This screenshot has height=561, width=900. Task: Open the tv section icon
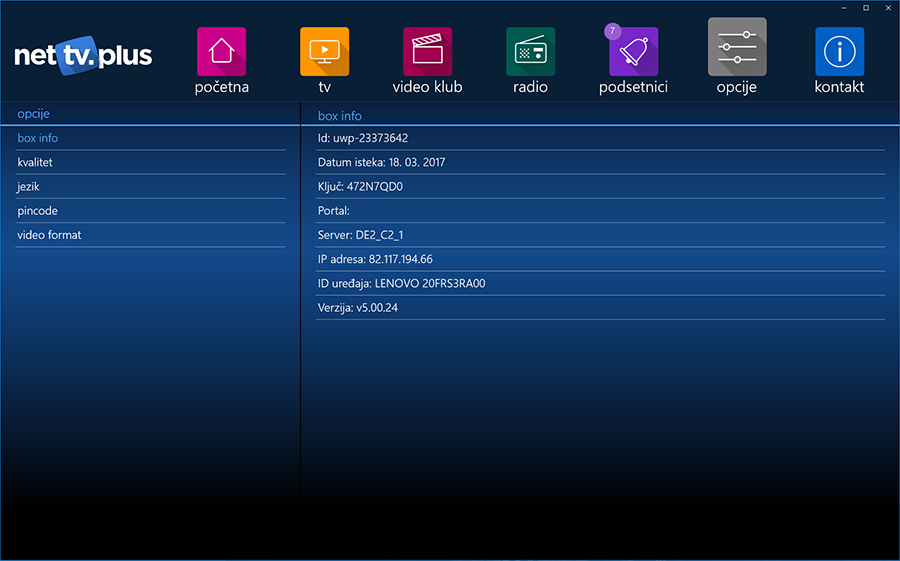point(324,52)
